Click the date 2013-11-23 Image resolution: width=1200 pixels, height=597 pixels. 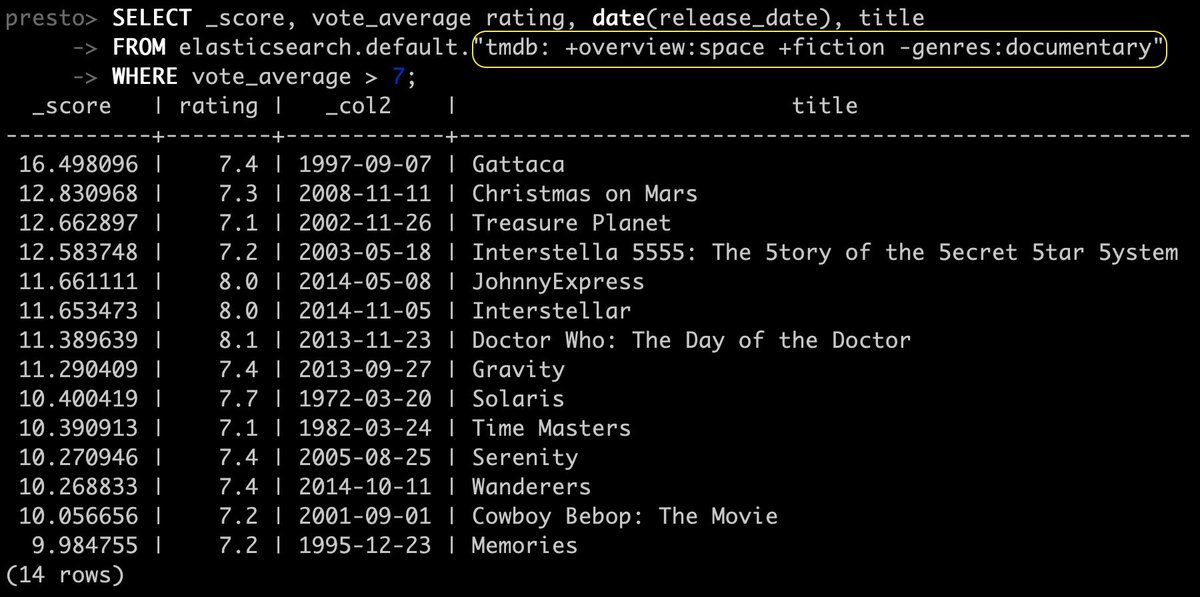tap(365, 340)
